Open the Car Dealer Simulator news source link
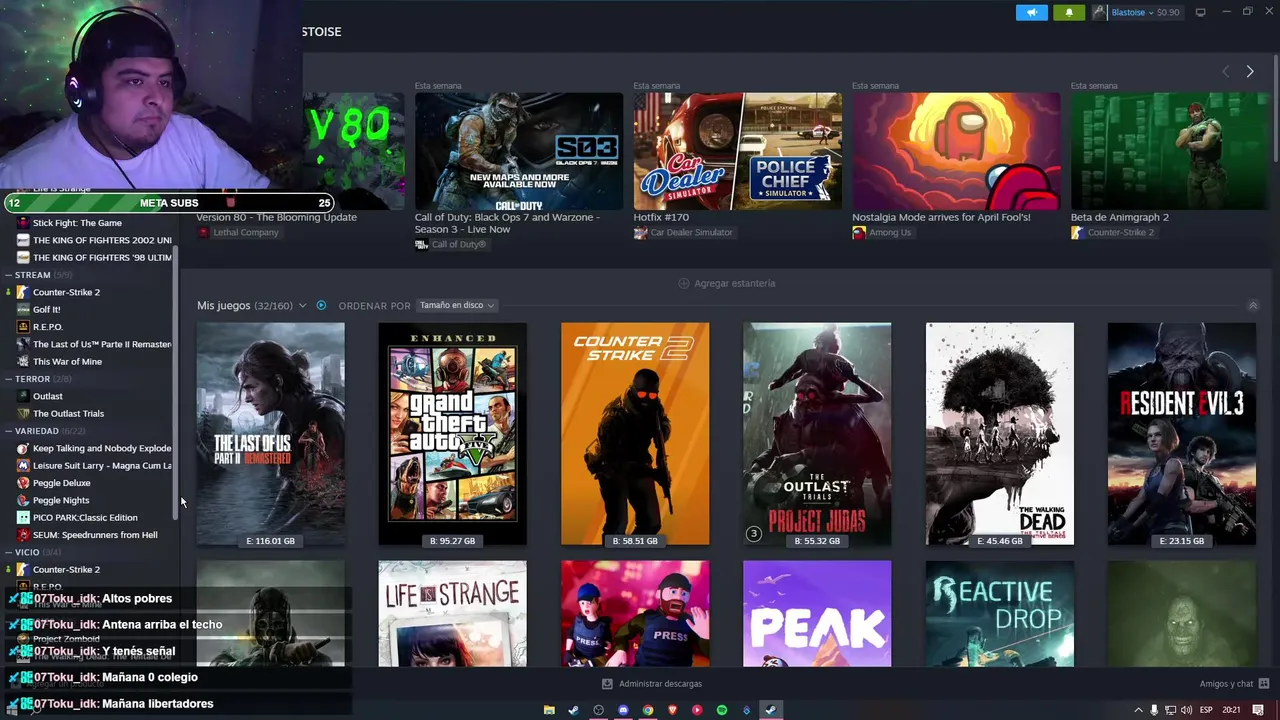Screen dimensions: 1280x720 point(683,232)
